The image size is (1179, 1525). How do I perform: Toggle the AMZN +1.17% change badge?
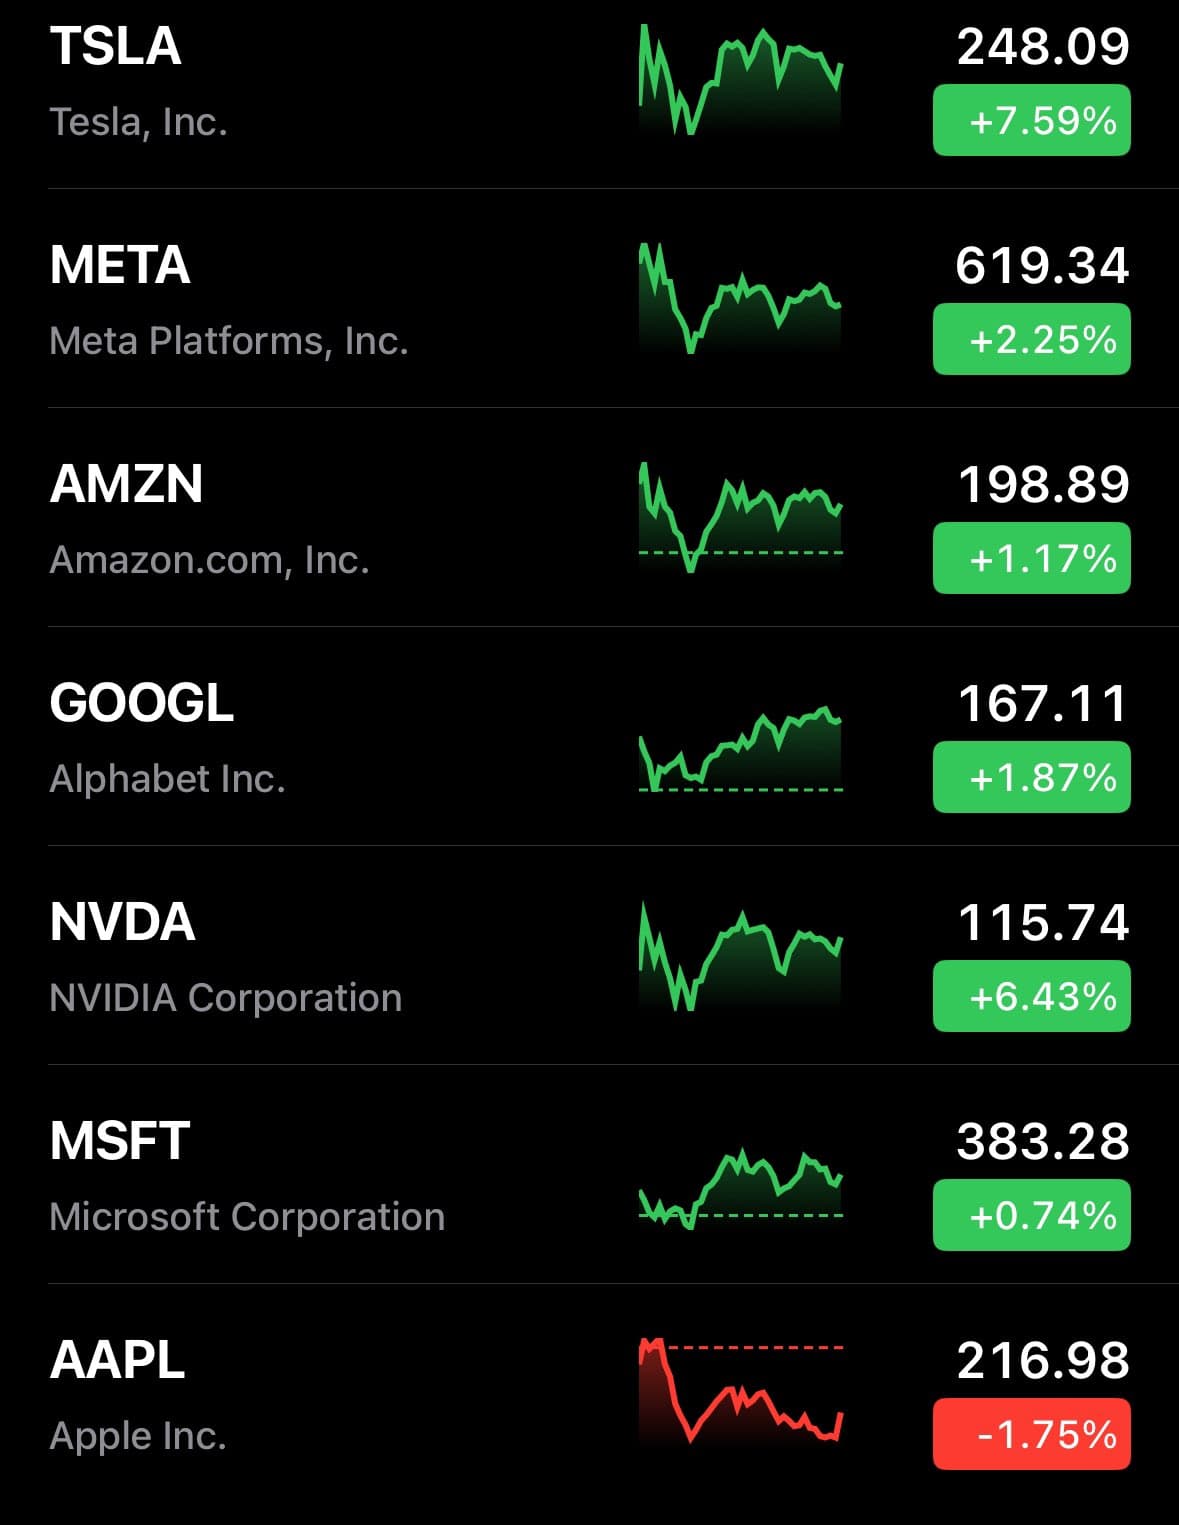pos(1031,558)
